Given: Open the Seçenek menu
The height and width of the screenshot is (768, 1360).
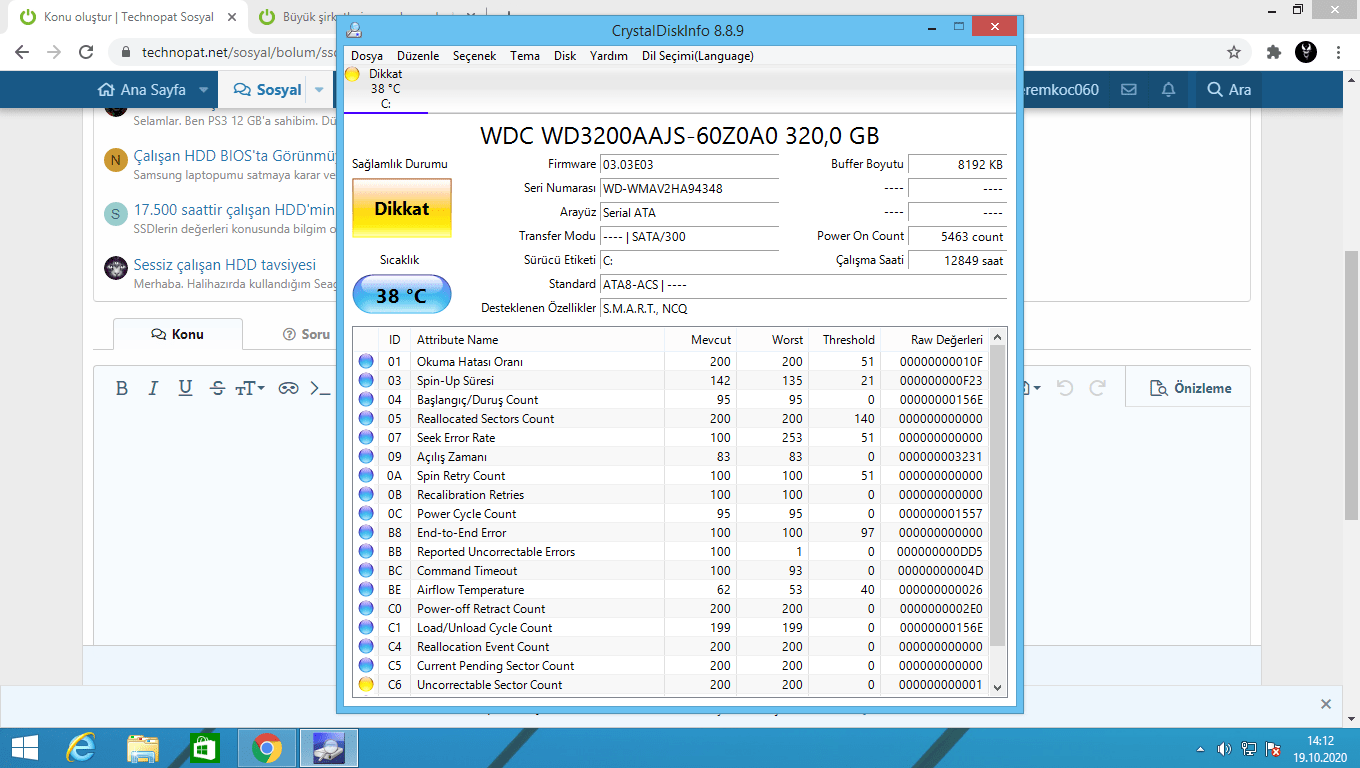Looking at the screenshot, I should [x=474, y=56].
